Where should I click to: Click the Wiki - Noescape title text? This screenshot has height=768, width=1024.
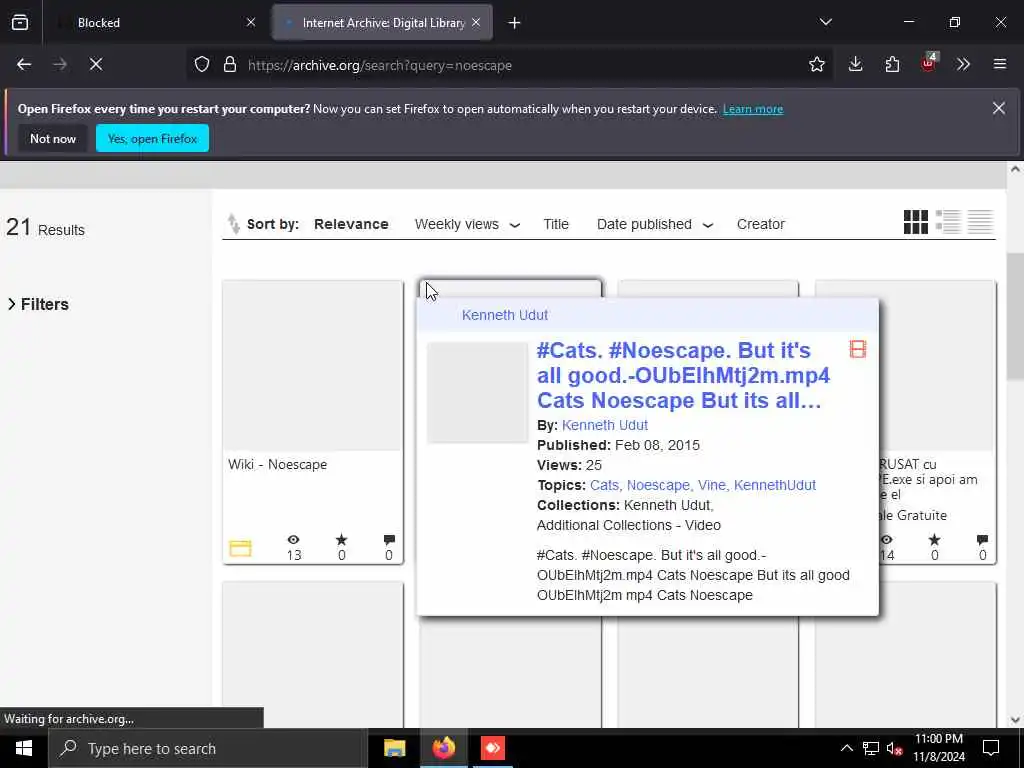click(278, 464)
